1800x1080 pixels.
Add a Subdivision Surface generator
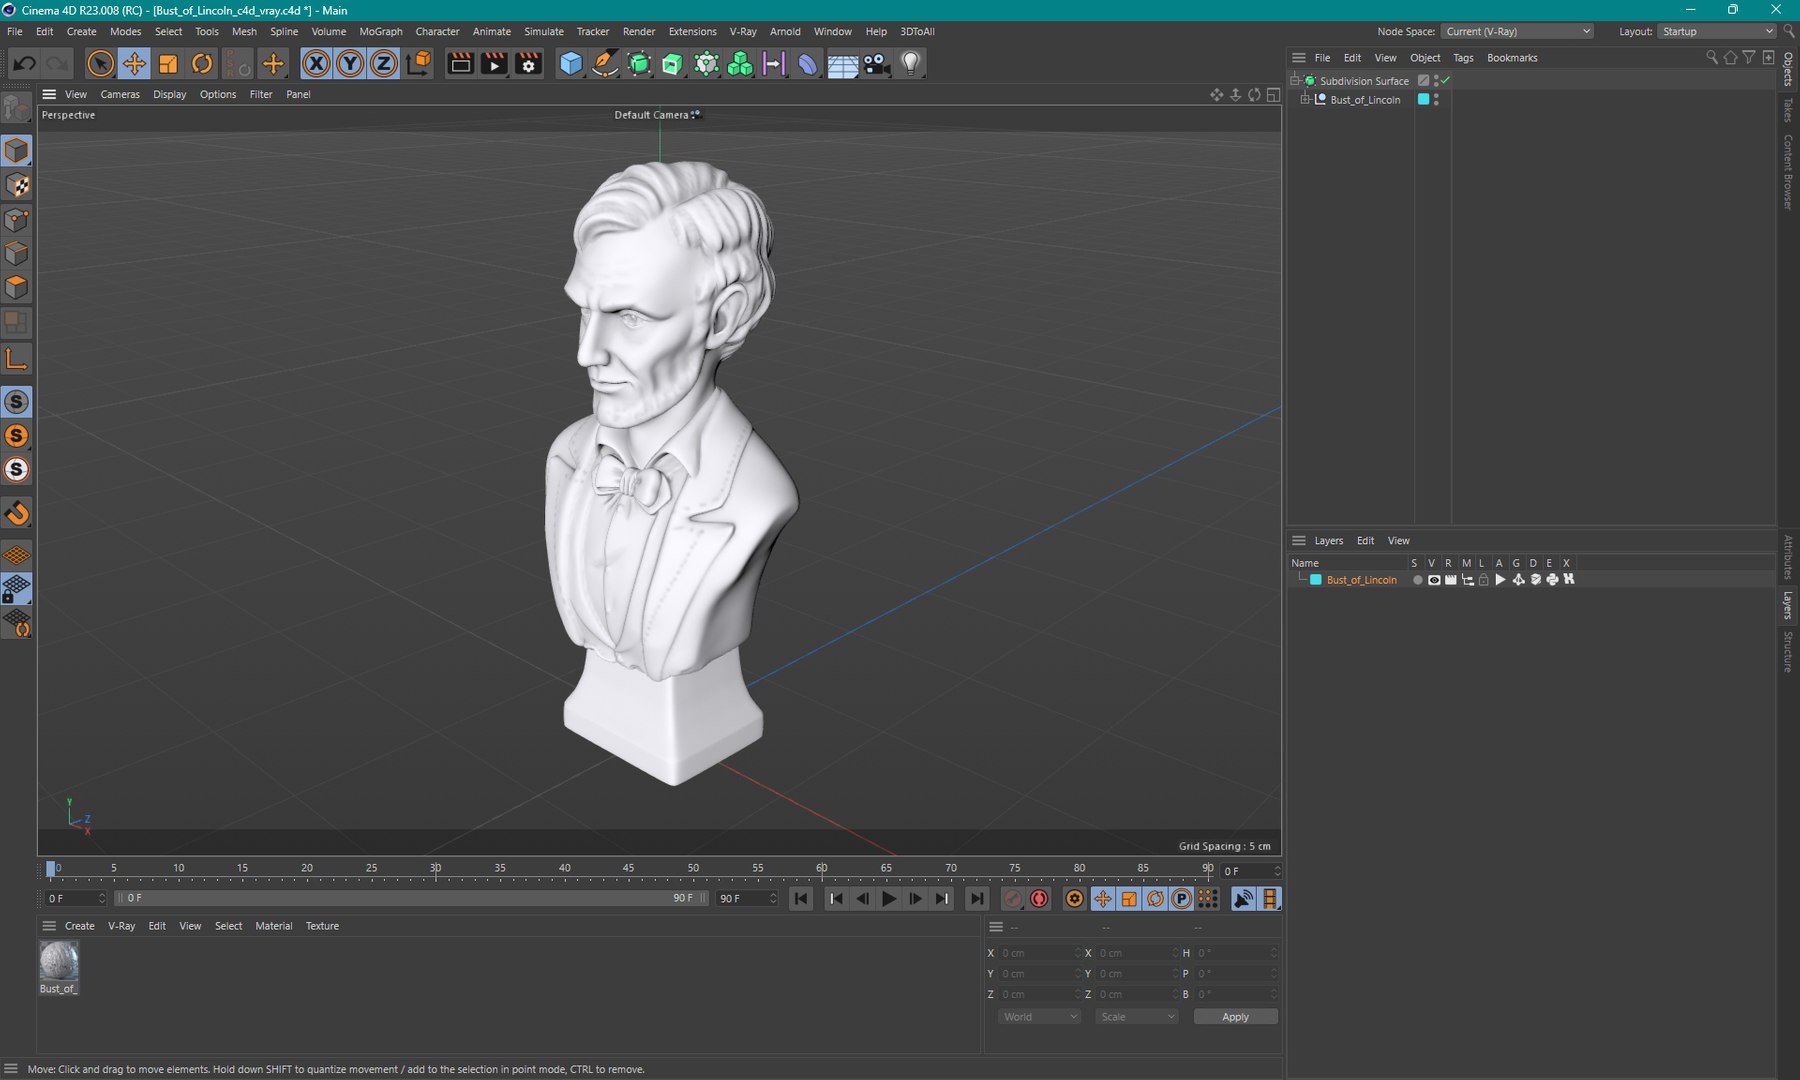639,64
